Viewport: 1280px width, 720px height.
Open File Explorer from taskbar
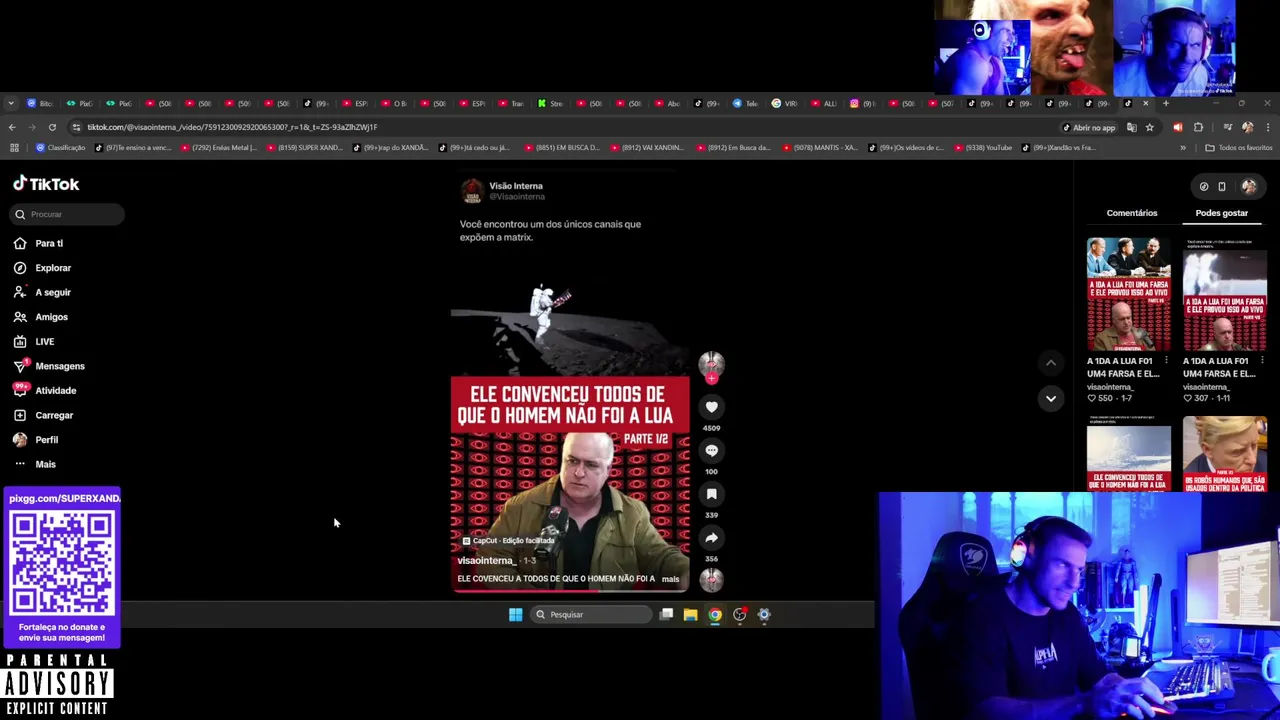[690, 615]
